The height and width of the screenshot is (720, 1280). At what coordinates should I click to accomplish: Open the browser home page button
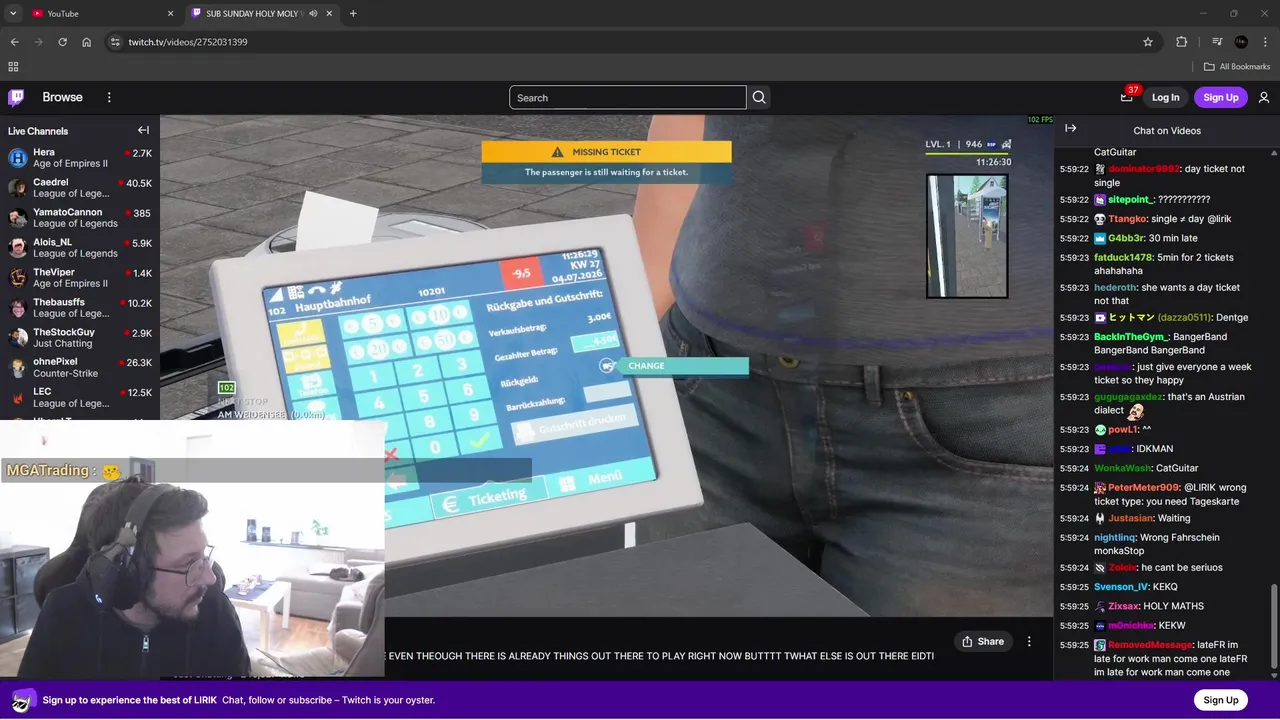click(x=87, y=42)
